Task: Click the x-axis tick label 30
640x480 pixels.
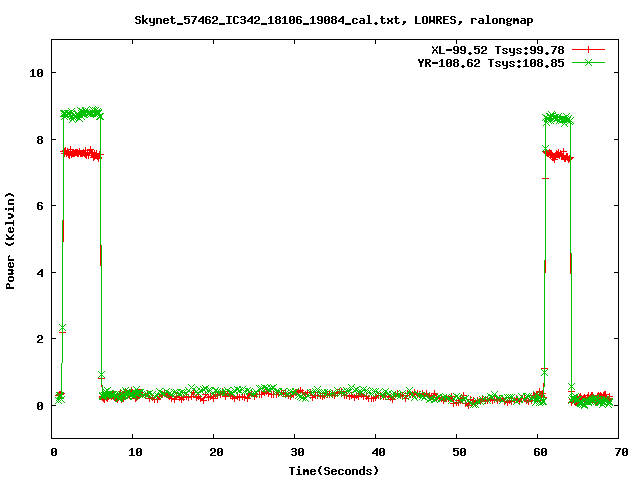Action: coord(297,452)
